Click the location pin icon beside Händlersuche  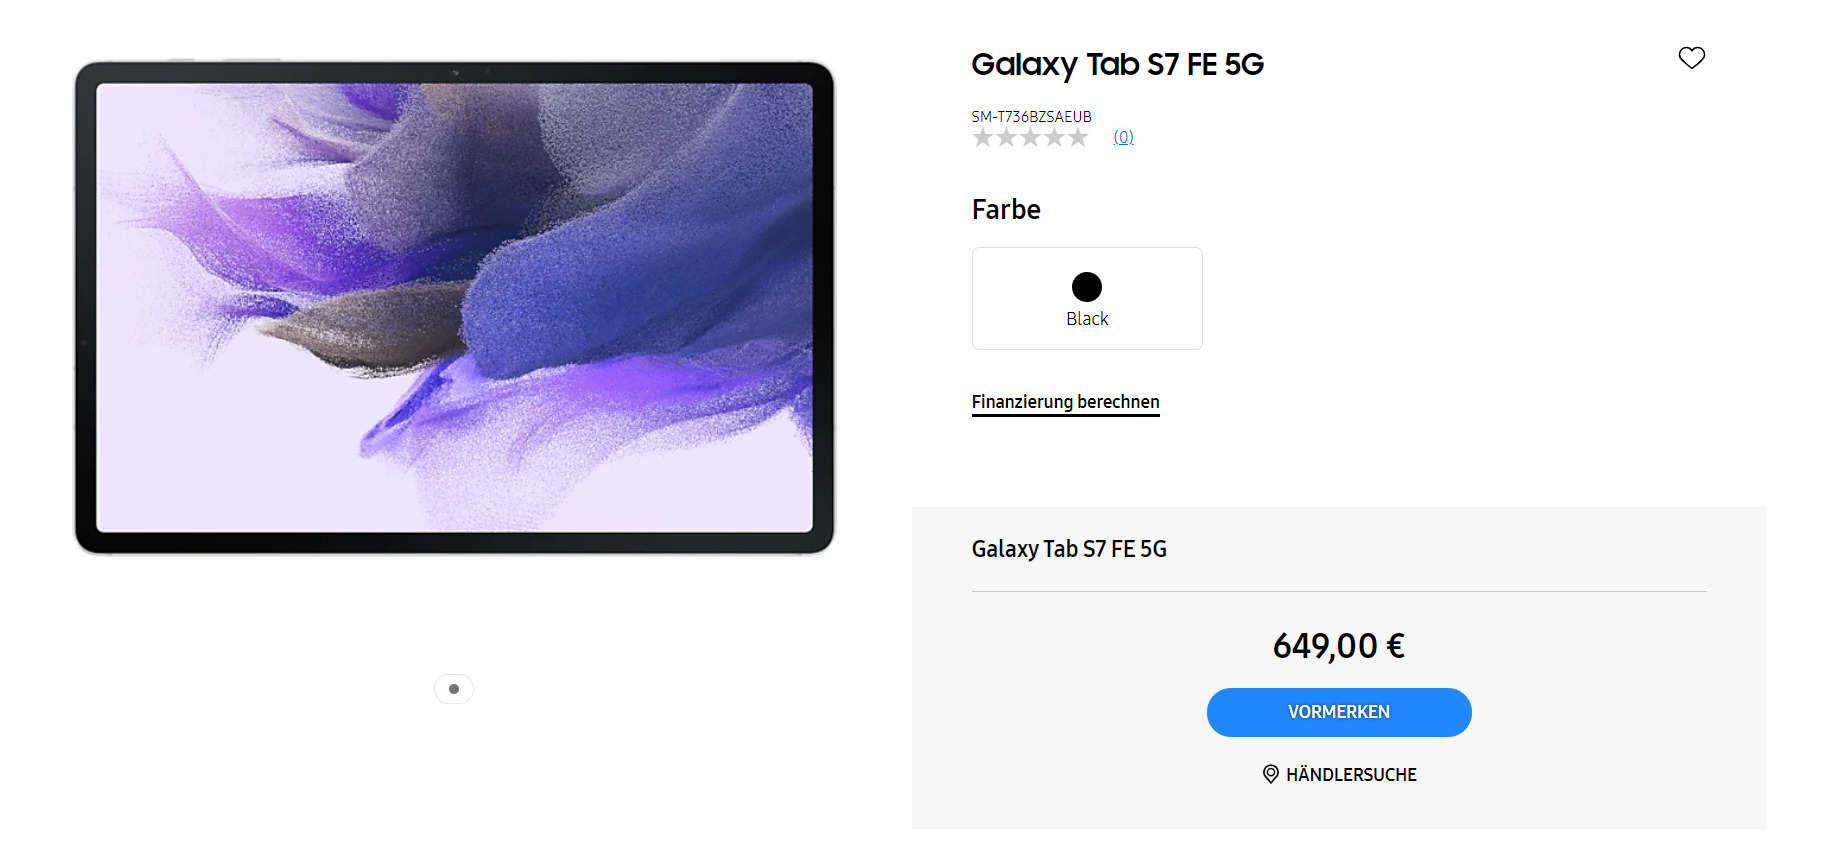pos(1270,774)
